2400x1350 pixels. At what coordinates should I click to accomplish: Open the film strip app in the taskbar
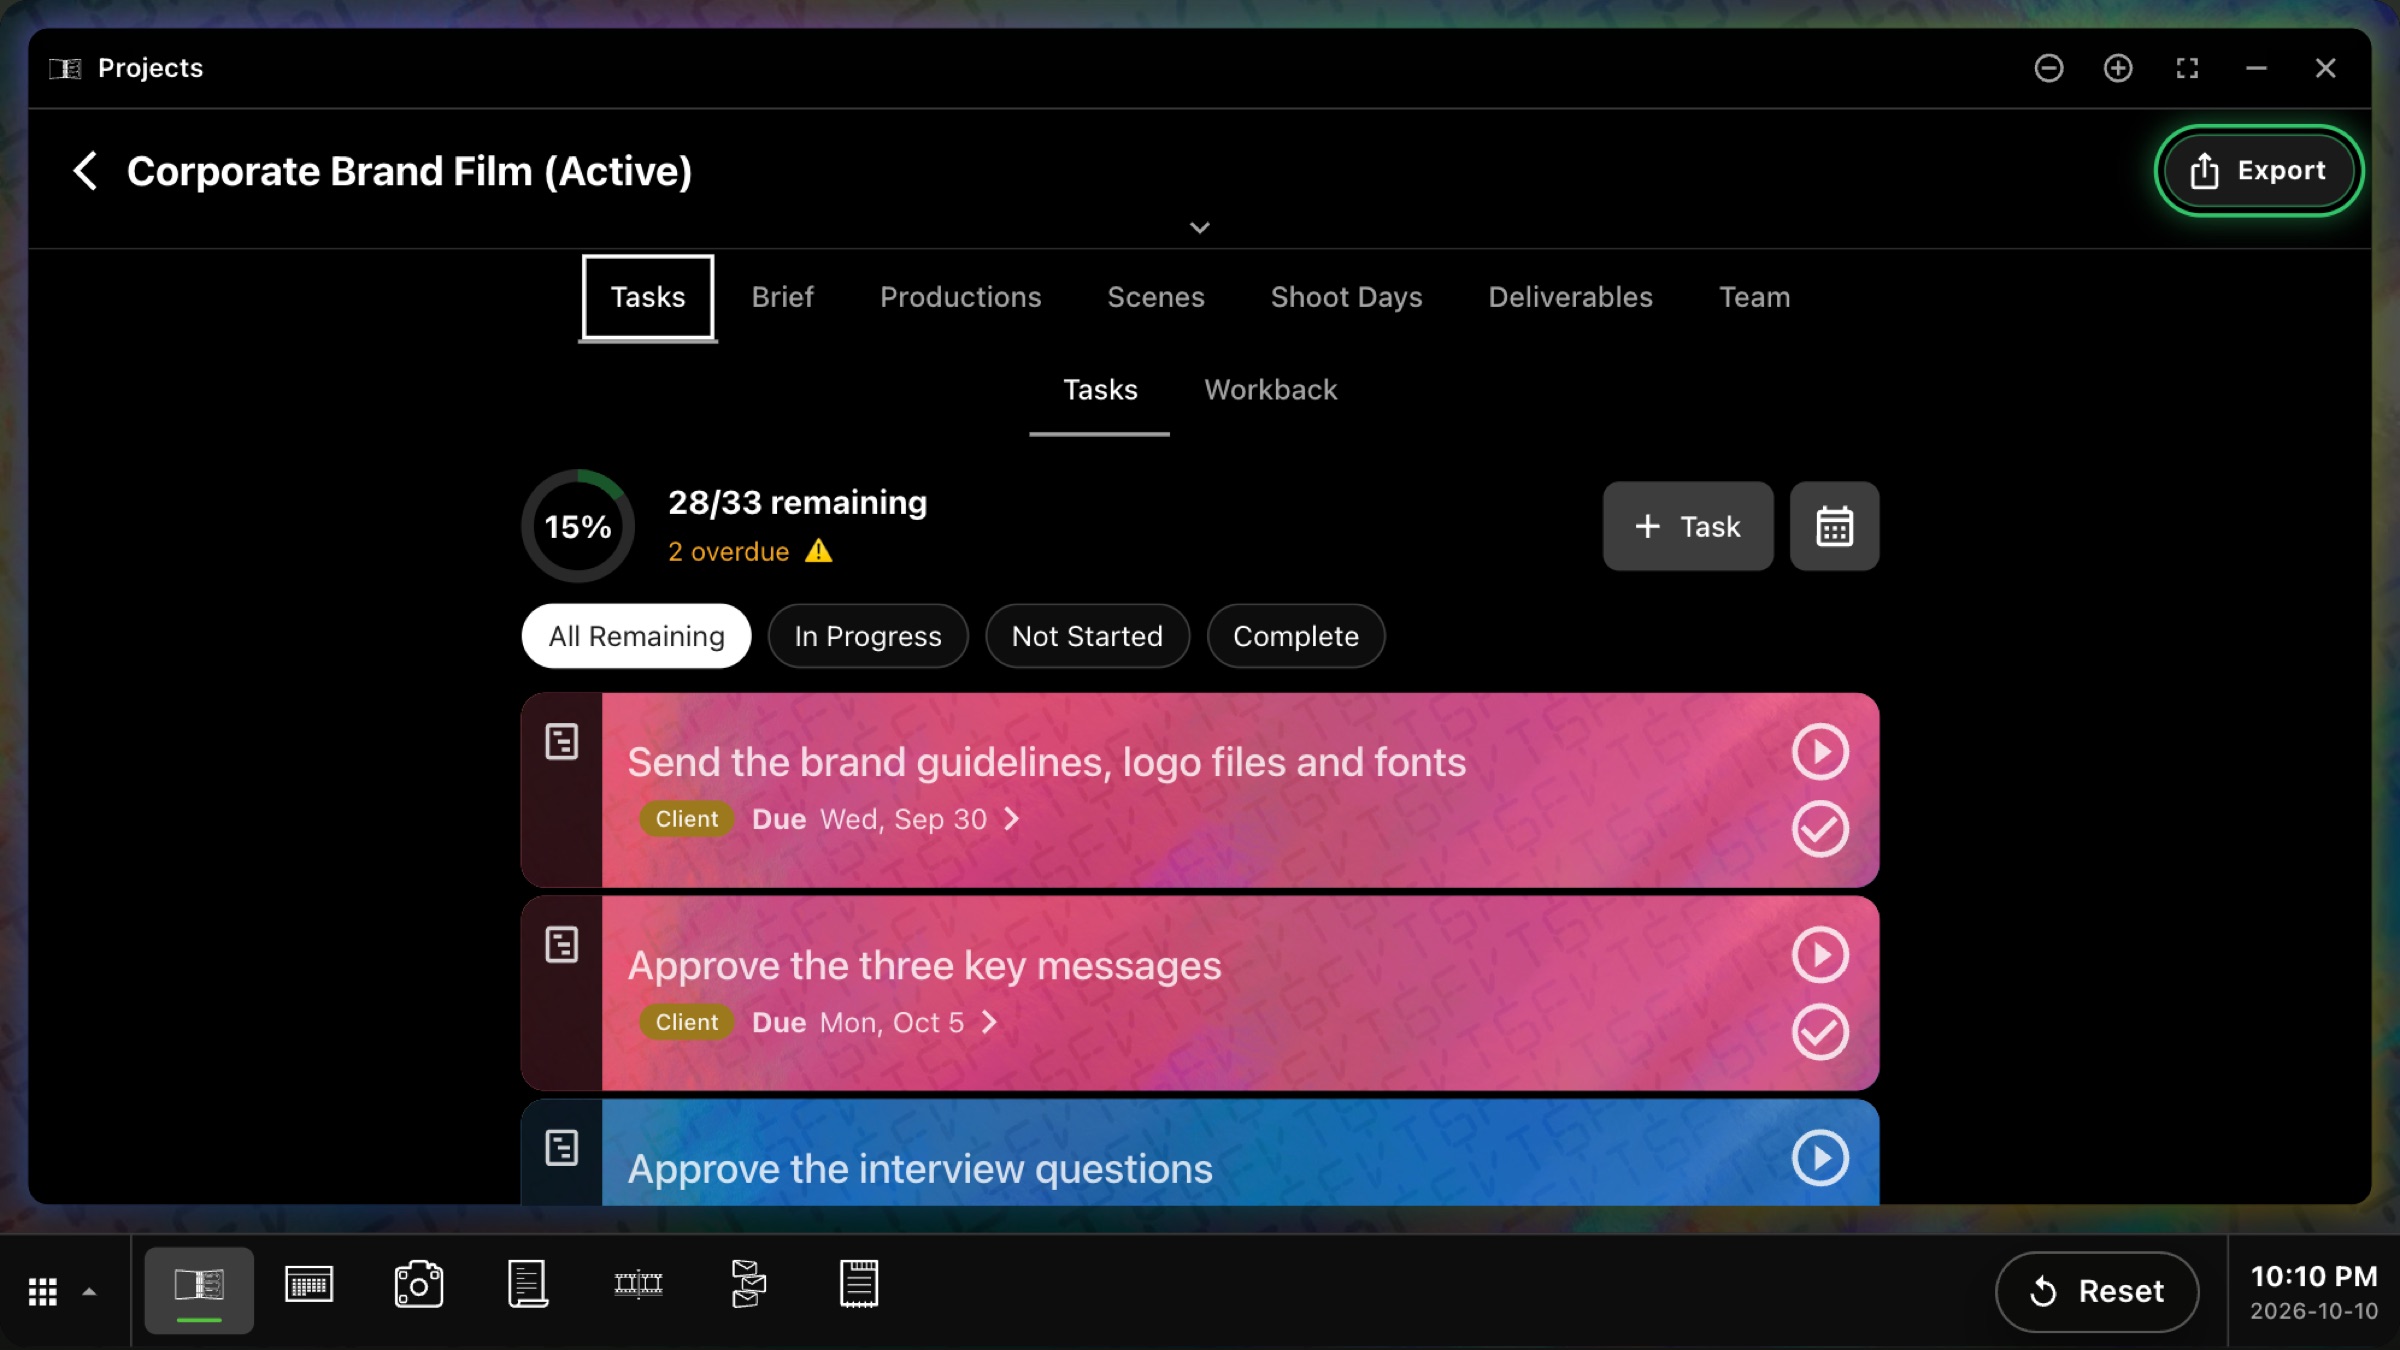click(x=638, y=1285)
